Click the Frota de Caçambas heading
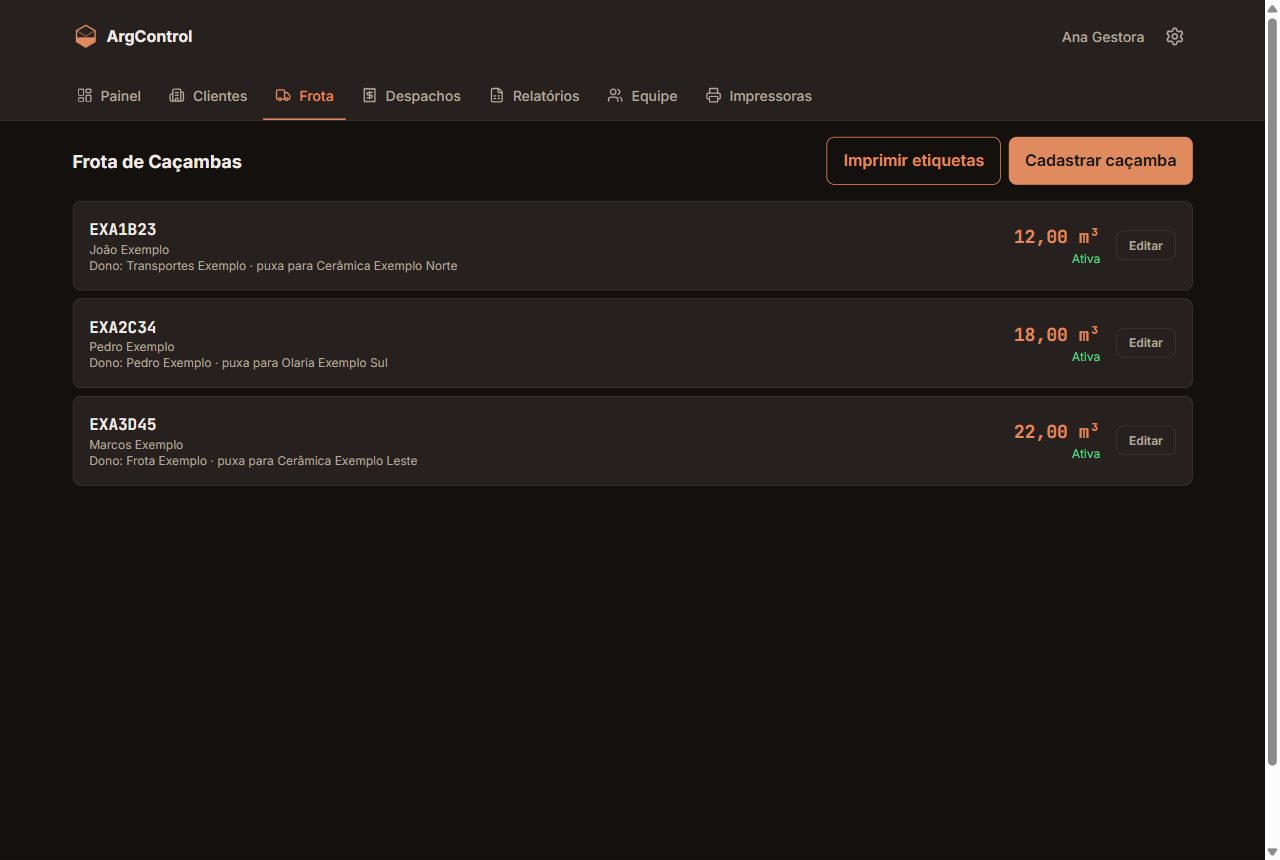Screen dimensions: 1280x860 pos(157,162)
